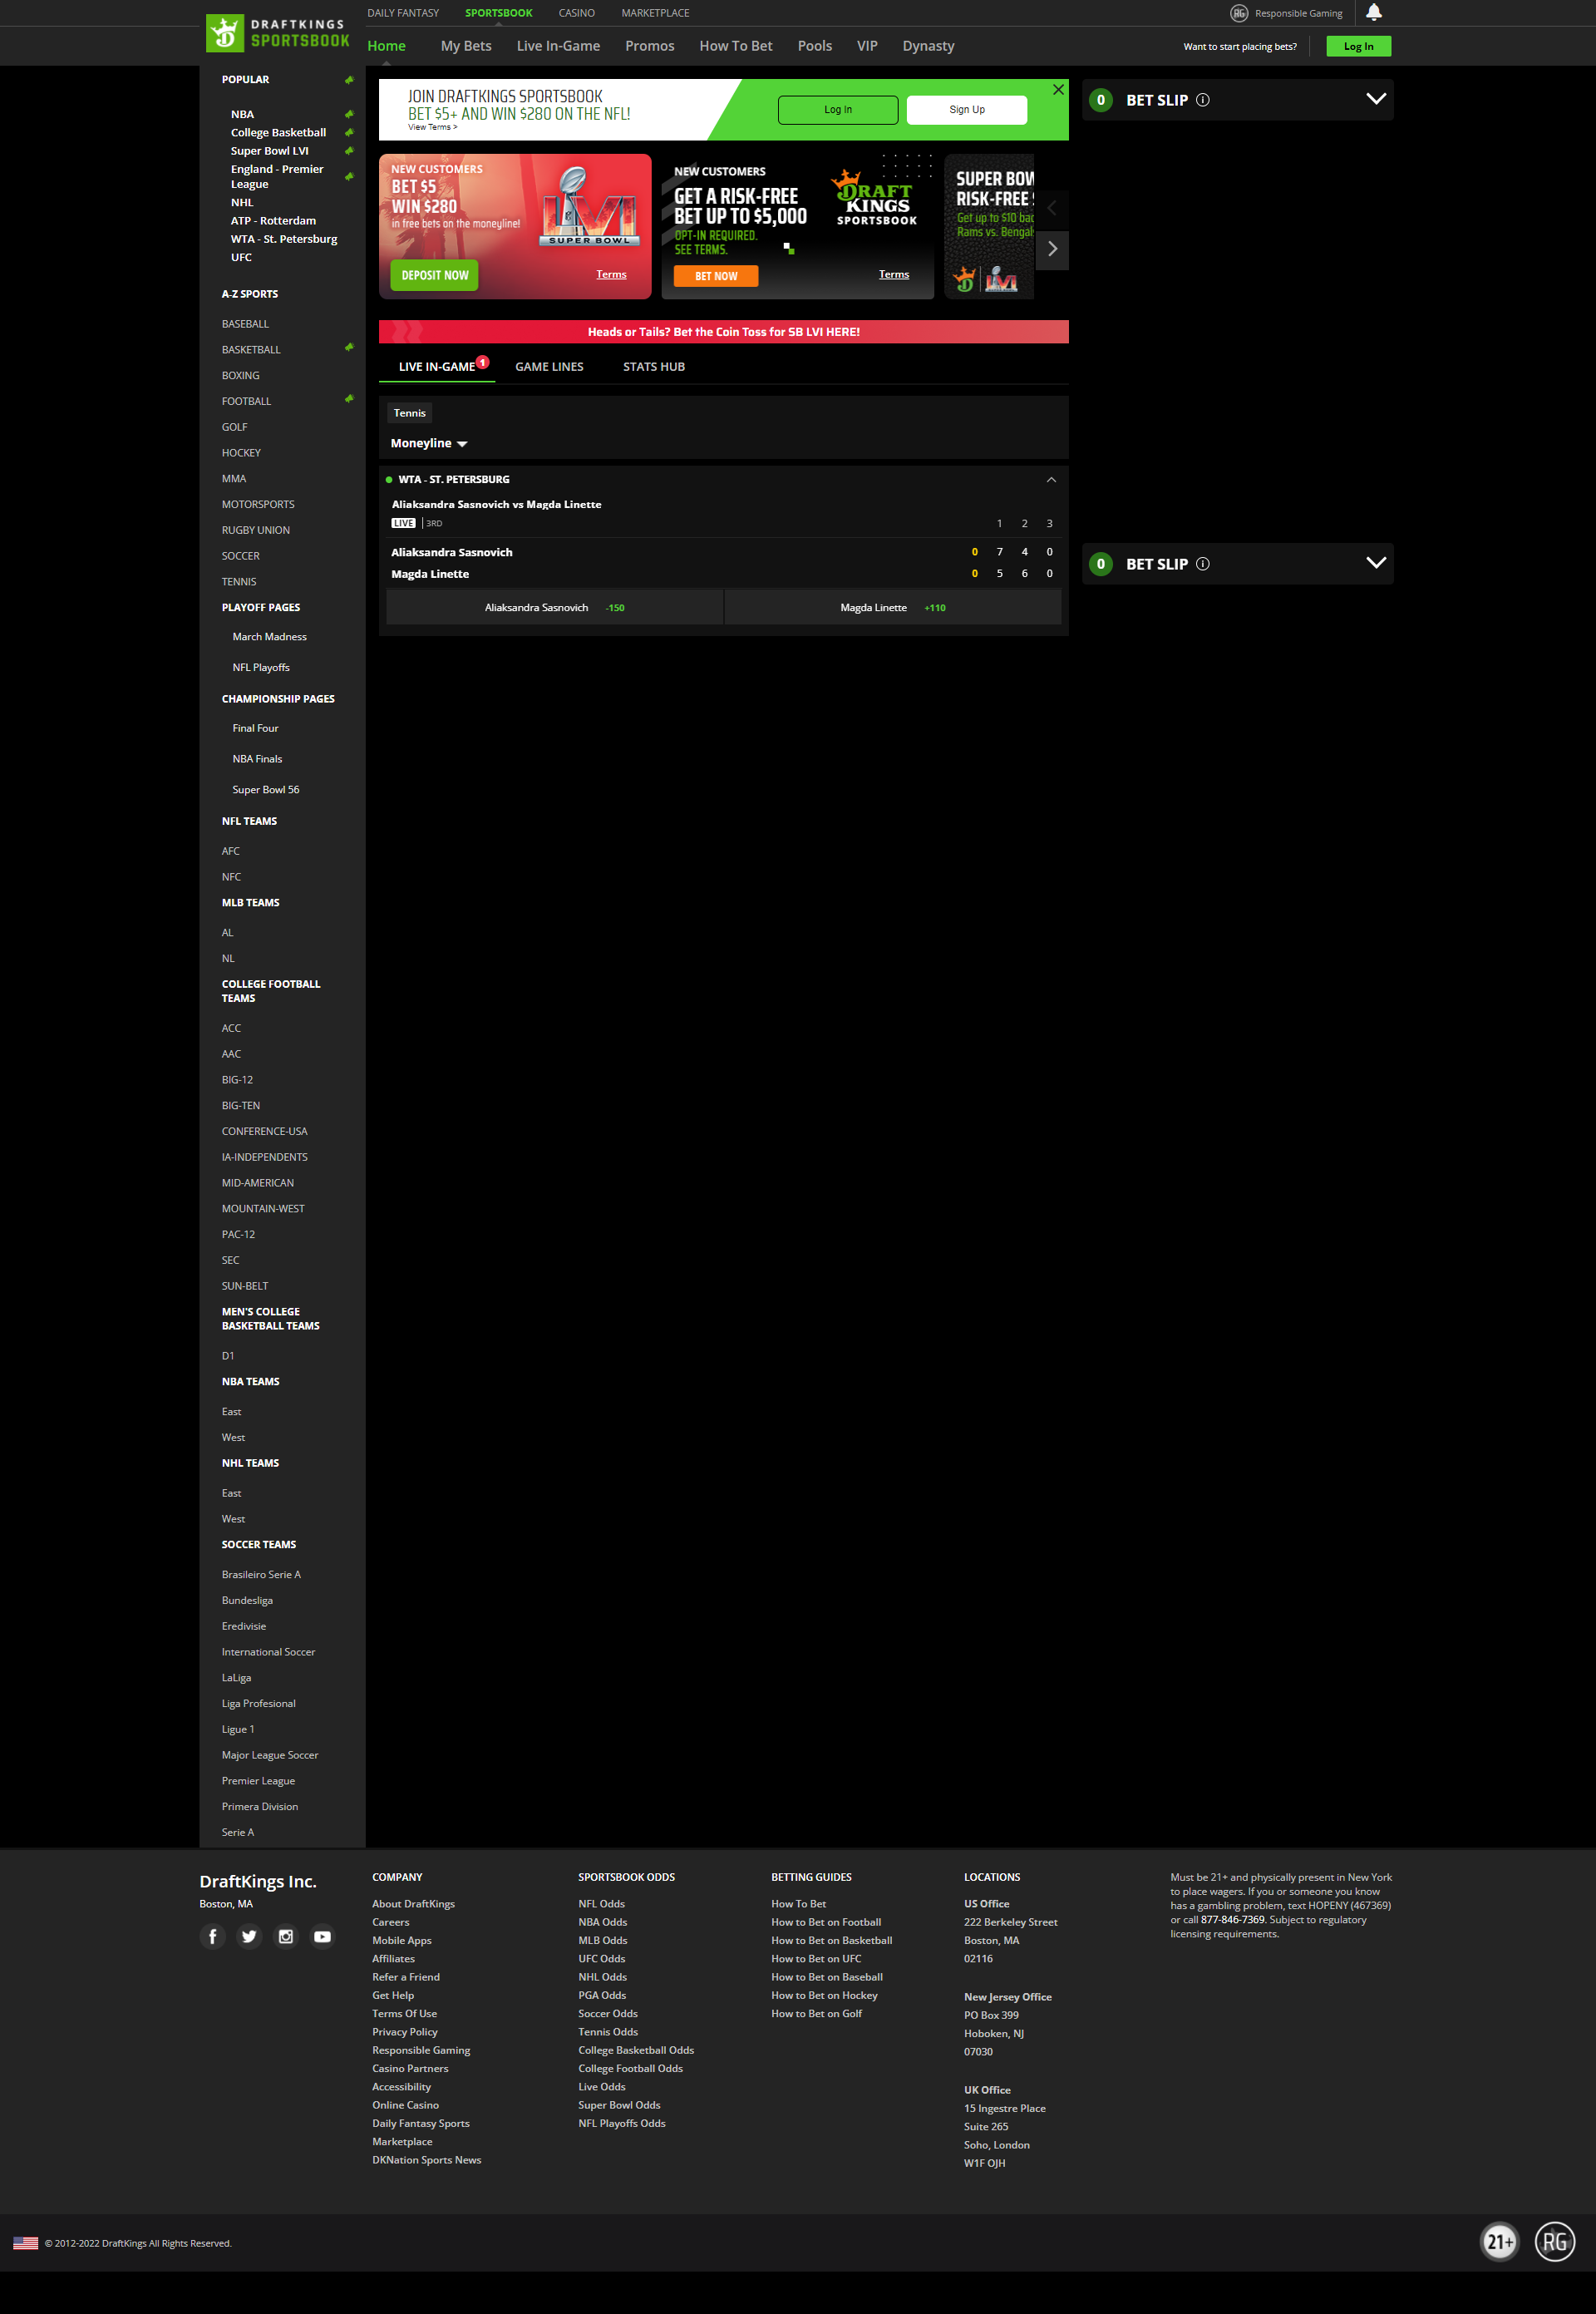The width and height of the screenshot is (1596, 2314).
Task: Click the Responsible Gaming RG icon
Action: pos(1239,13)
